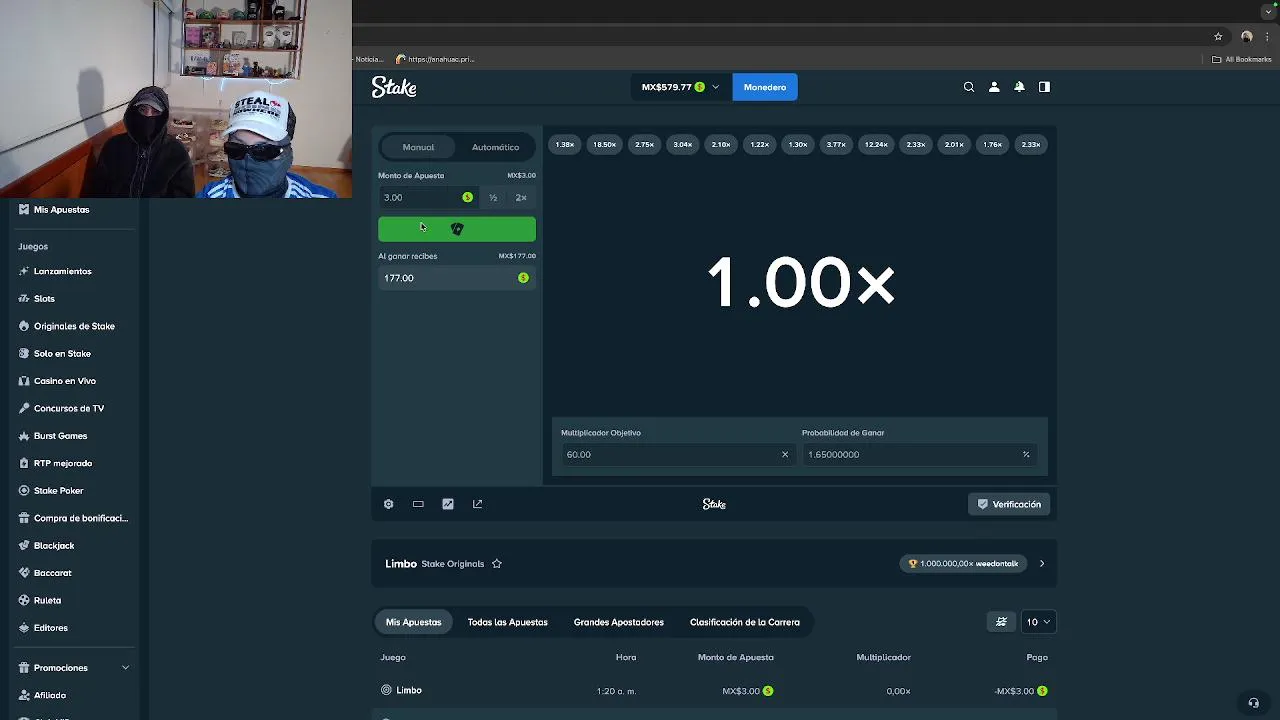This screenshot has width=1280, height=720.
Task: Select Automático betting mode
Action: (x=495, y=147)
